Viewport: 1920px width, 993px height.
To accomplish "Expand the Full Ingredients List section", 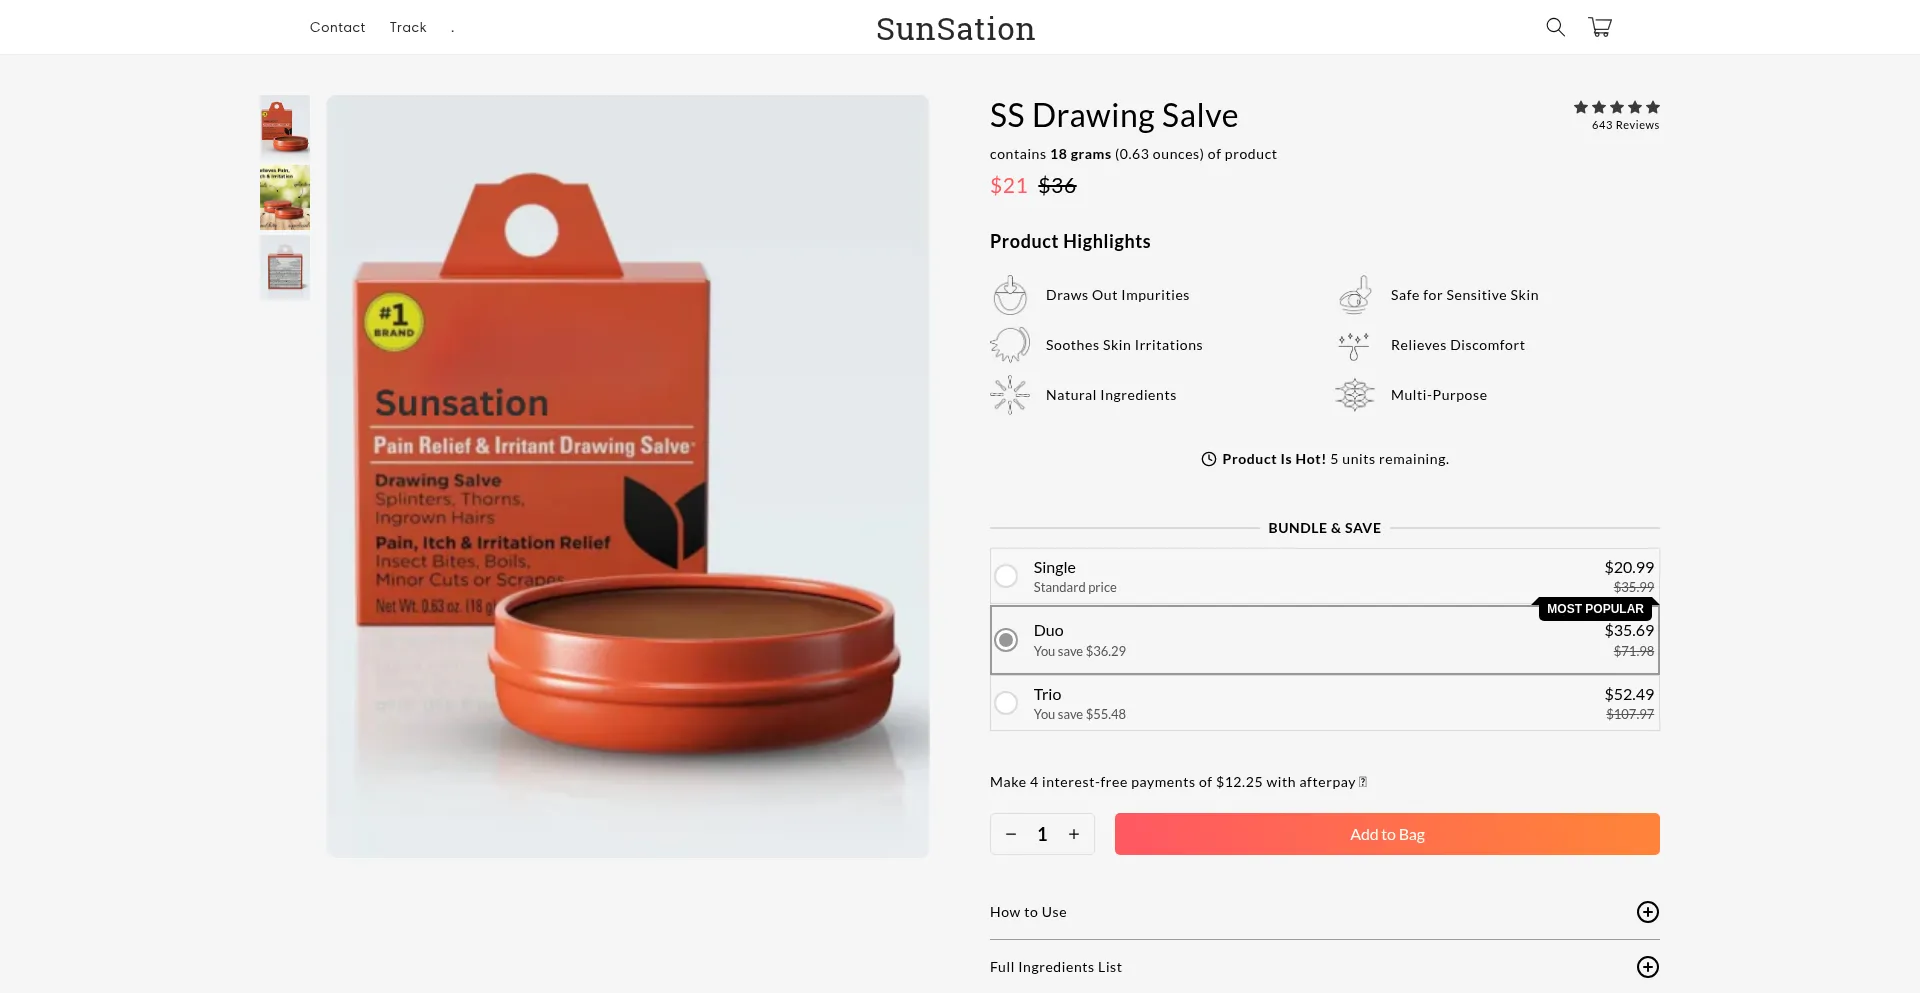I will (x=1647, y=967).
